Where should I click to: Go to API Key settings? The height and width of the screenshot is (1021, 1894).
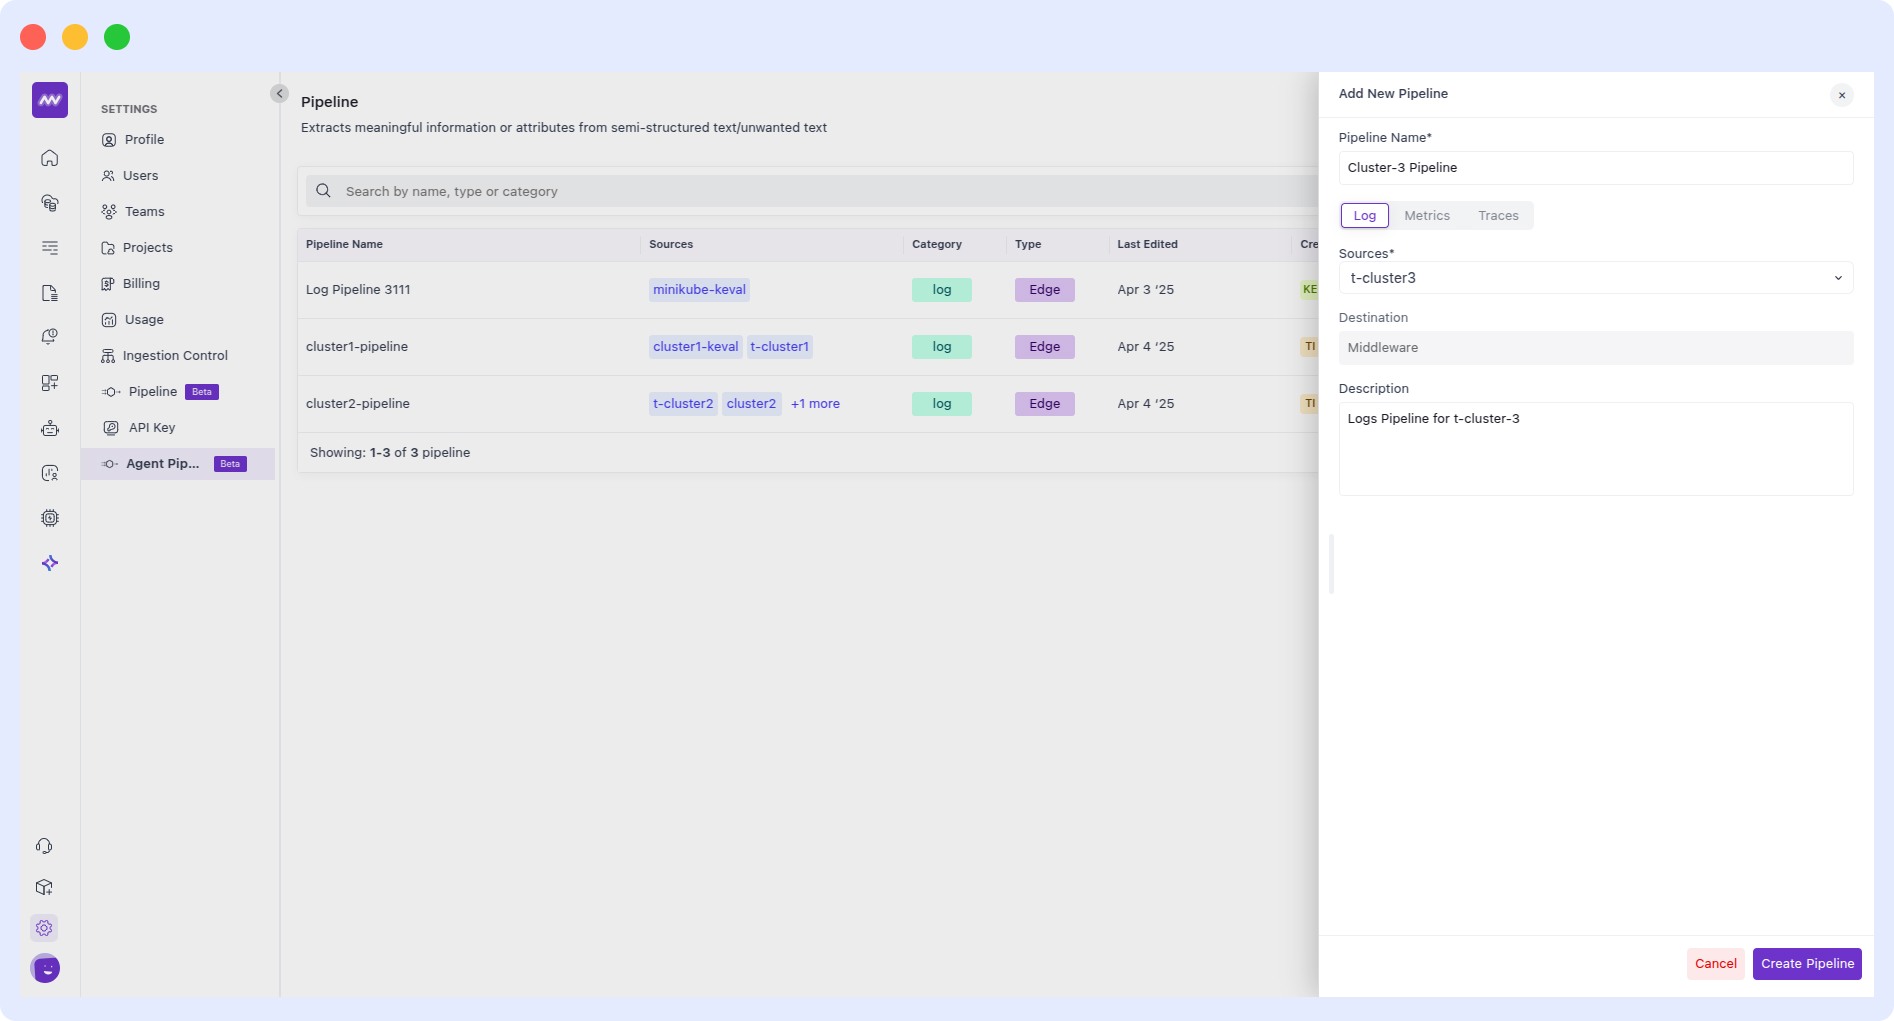pos(152,428)
